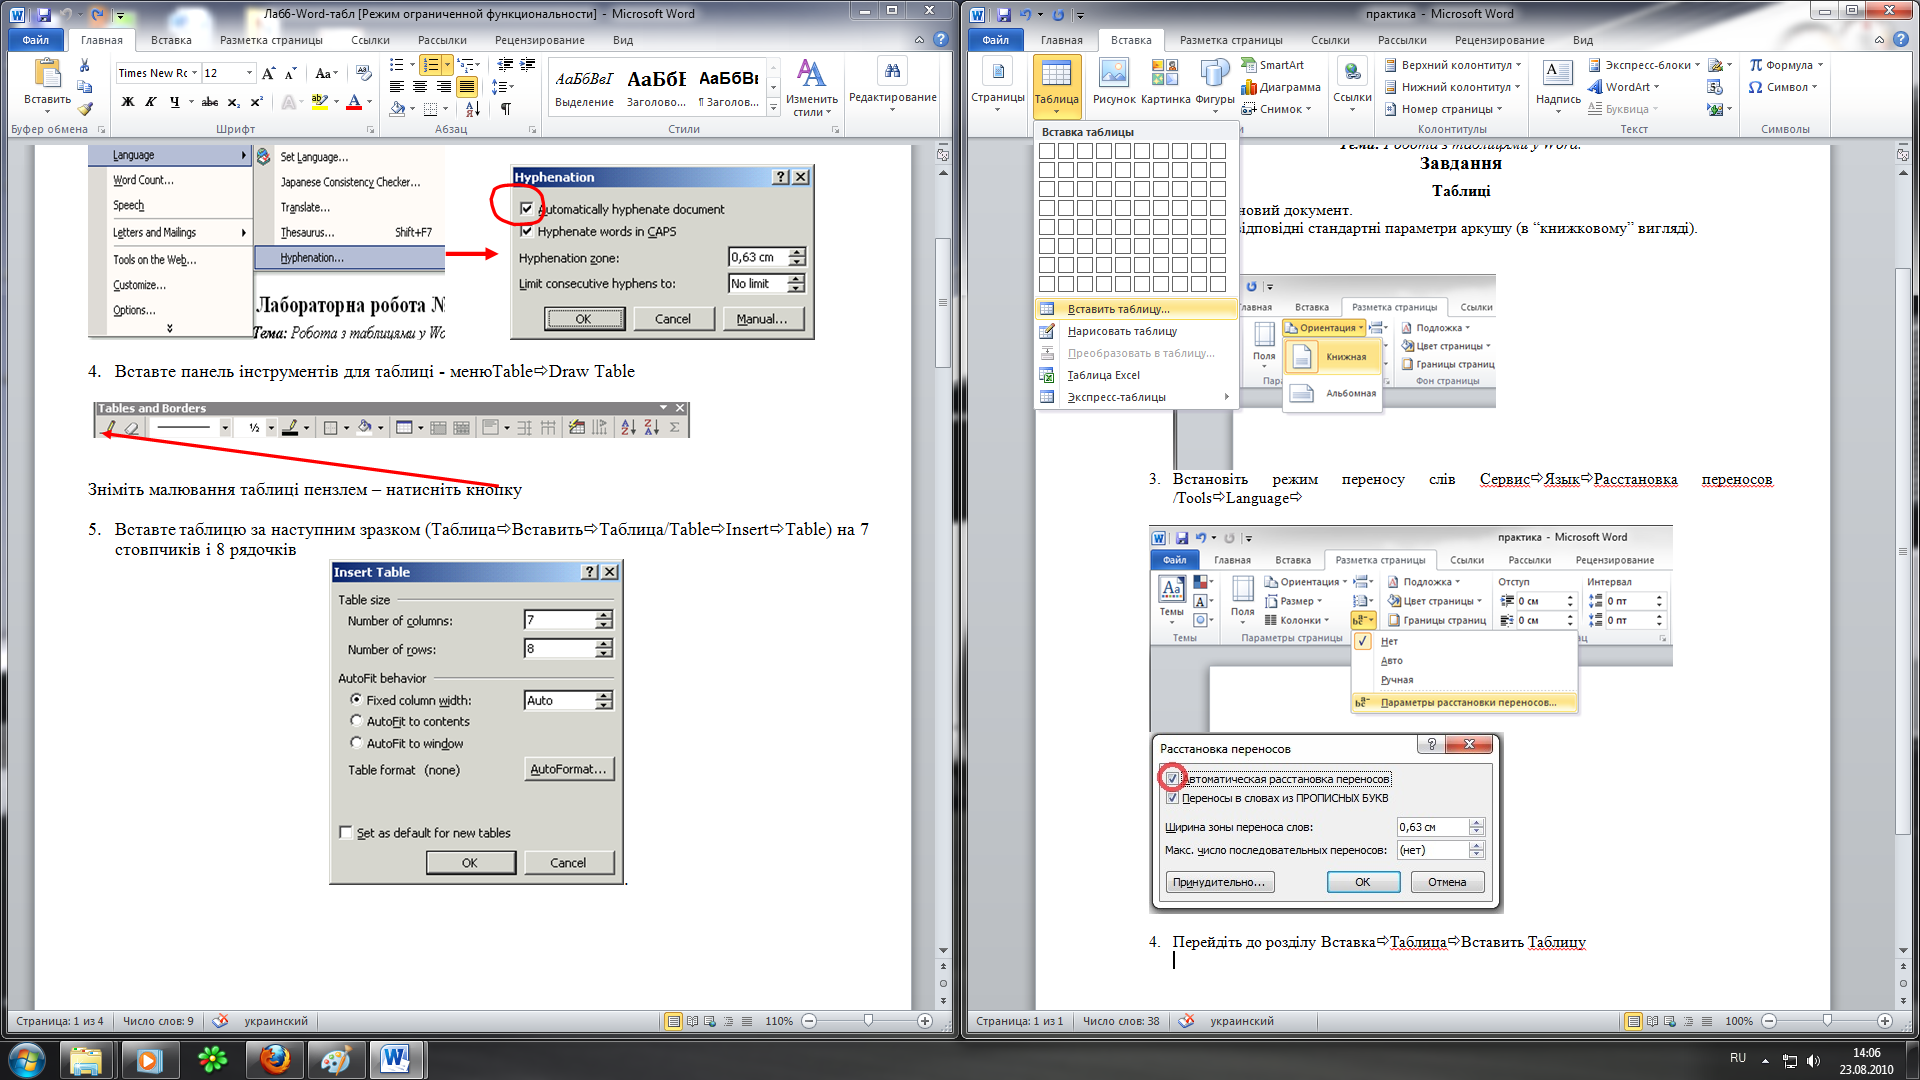Toggle Underline (Ч) formatting
Viewport: 1920px width, 1080px height.
tap(175, 102)
